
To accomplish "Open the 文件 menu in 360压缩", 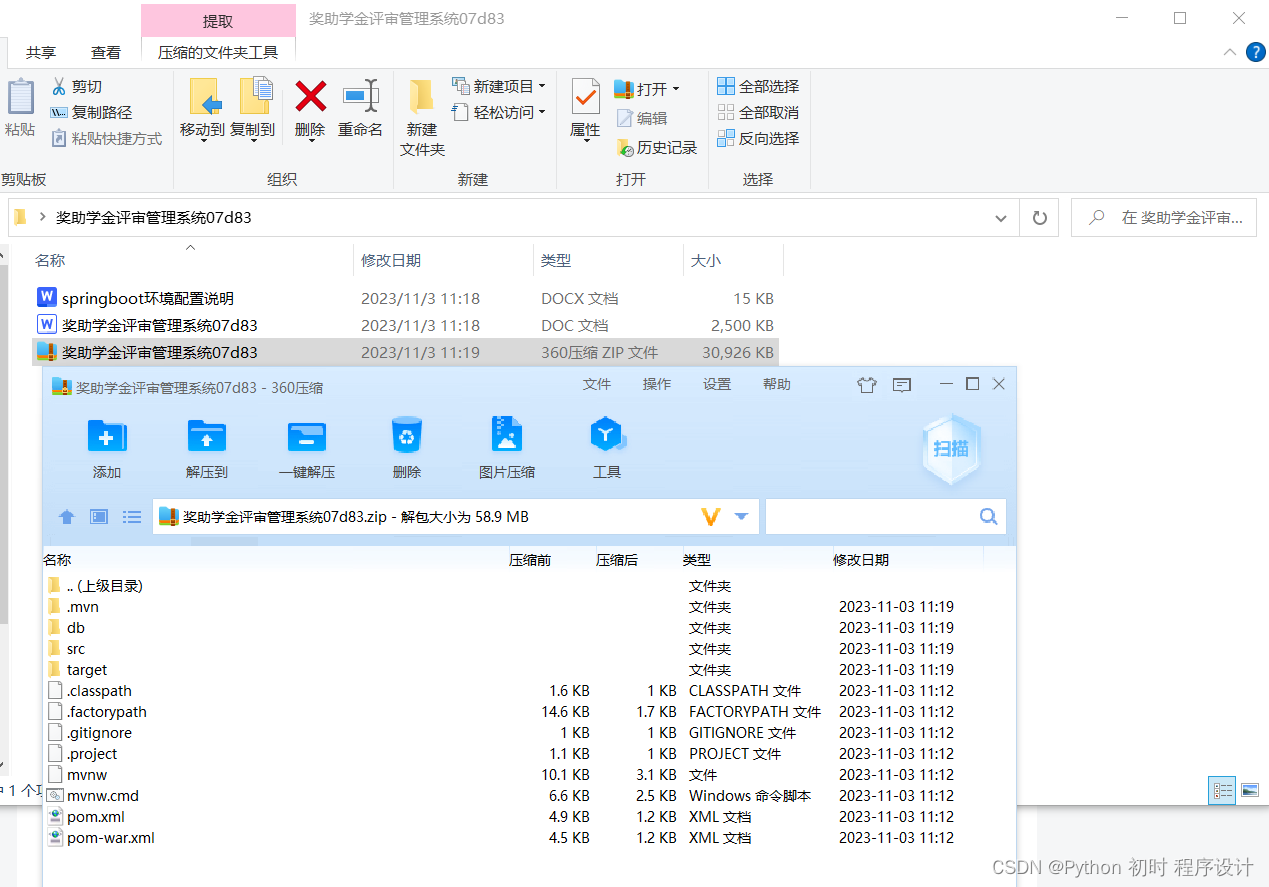I will pos(597,384).
